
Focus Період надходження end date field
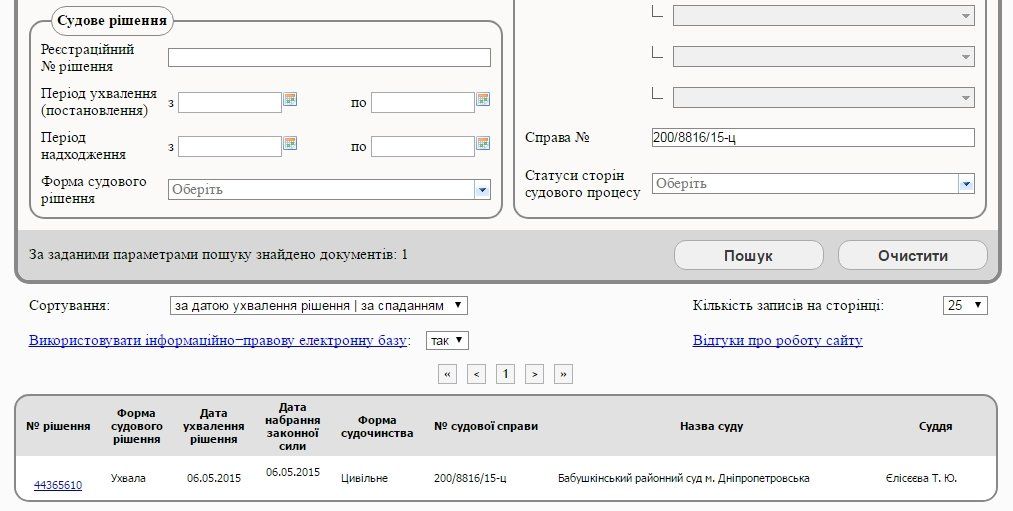[x=423, y=146]
